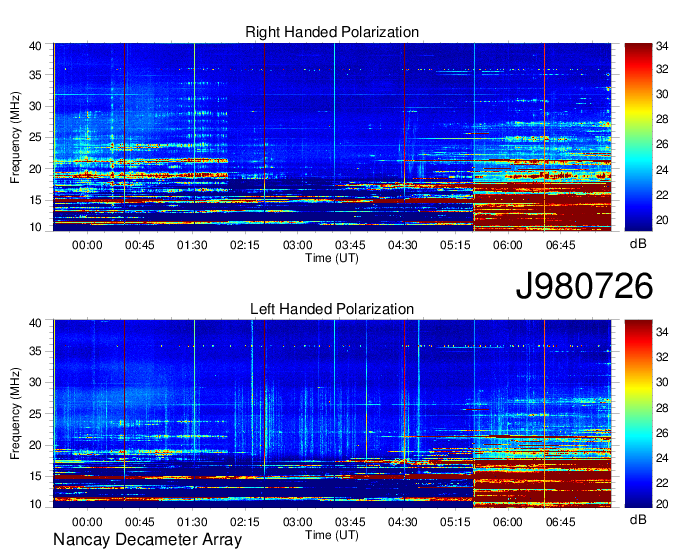Click the dB unit under Right Handed color bar
The width and height of the screenshot is (680, 552).
[638, 244]
